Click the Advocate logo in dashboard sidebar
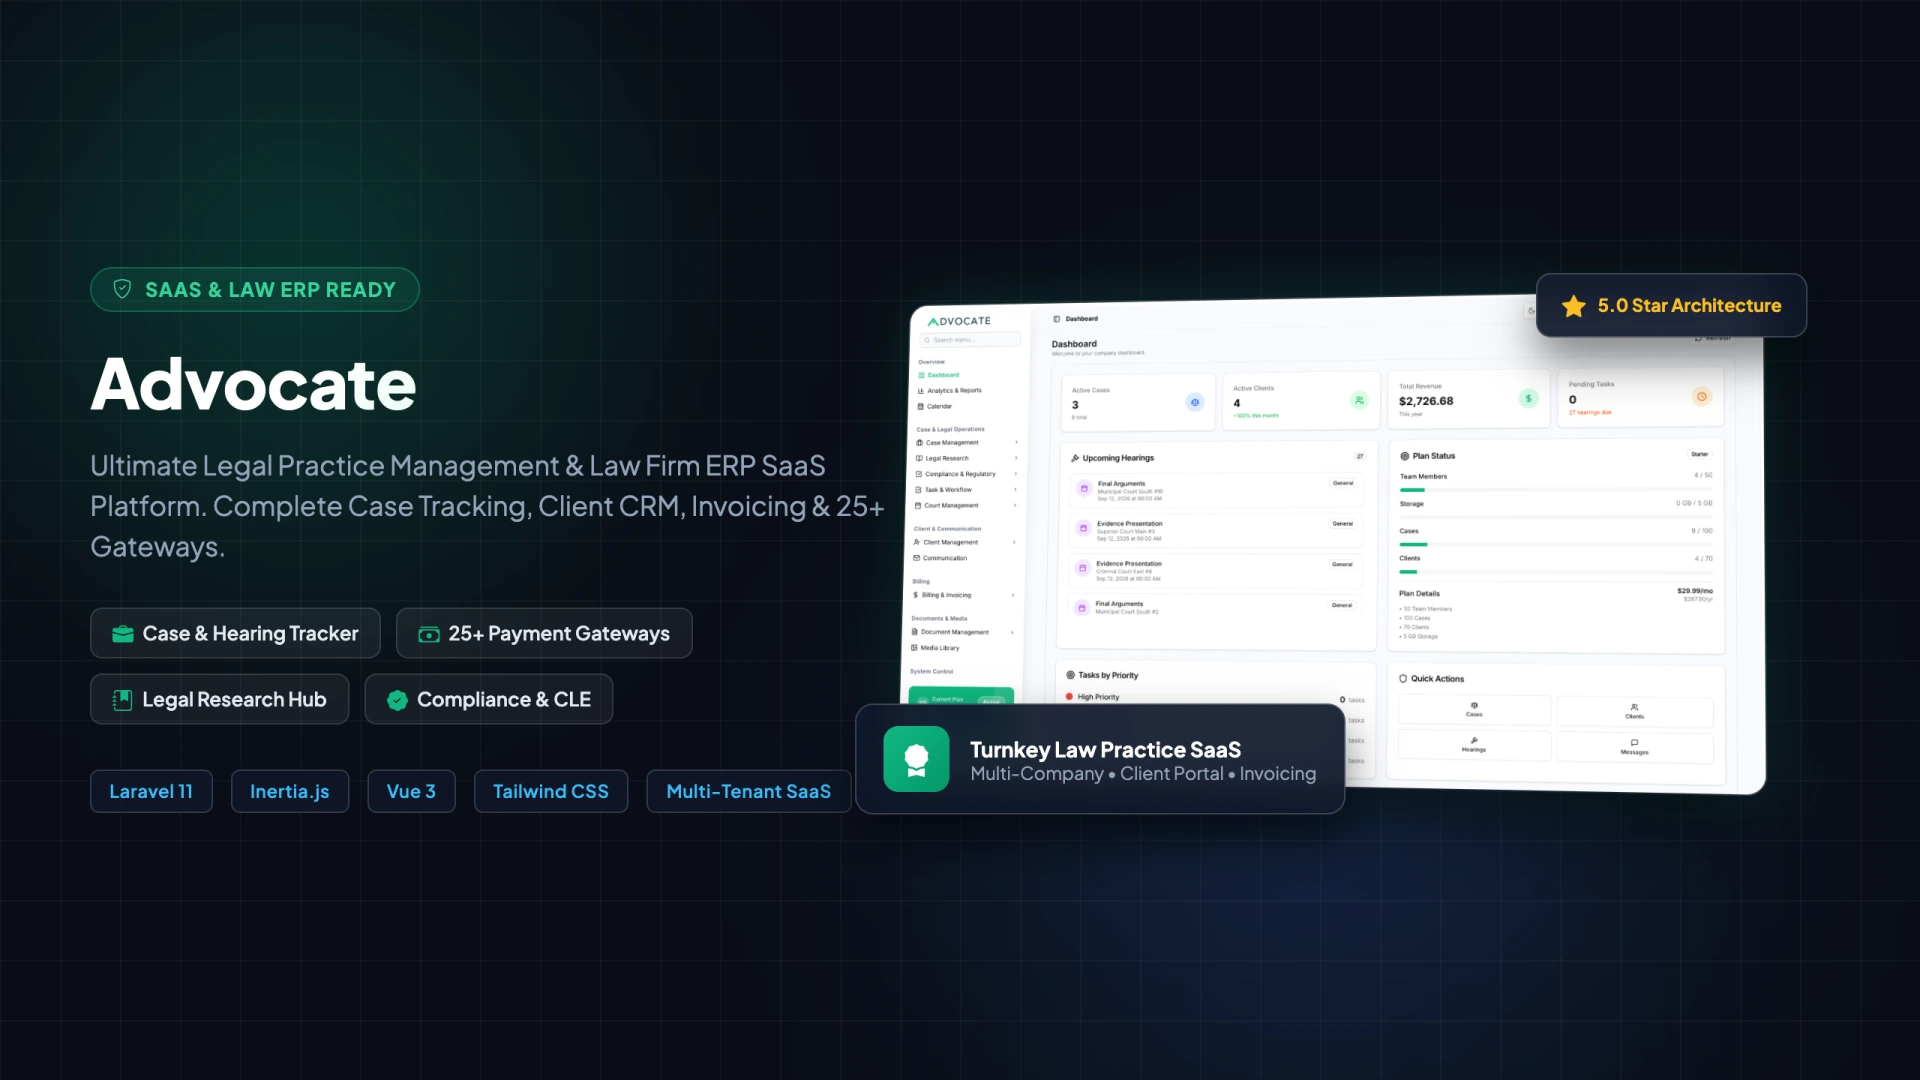Viewport: 1920px width, 1080px height. (959, 321)
